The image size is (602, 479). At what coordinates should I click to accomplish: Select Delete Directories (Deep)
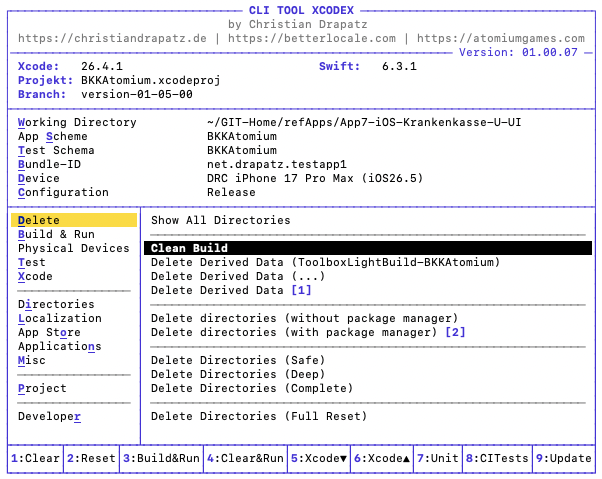(238, 374)
